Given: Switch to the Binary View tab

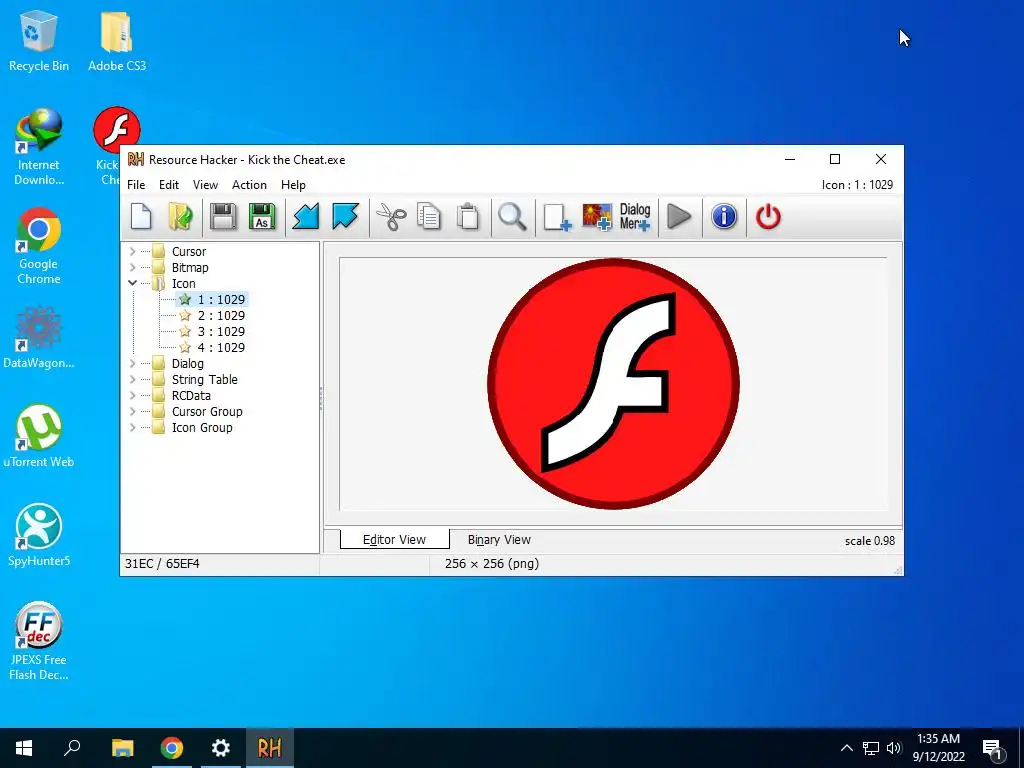Looking at the screenshot, I should (499, 539).
